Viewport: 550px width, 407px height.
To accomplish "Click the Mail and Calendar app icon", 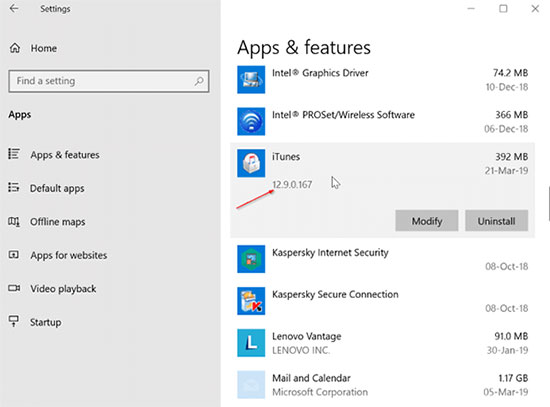I will click(x=251, y=385).
